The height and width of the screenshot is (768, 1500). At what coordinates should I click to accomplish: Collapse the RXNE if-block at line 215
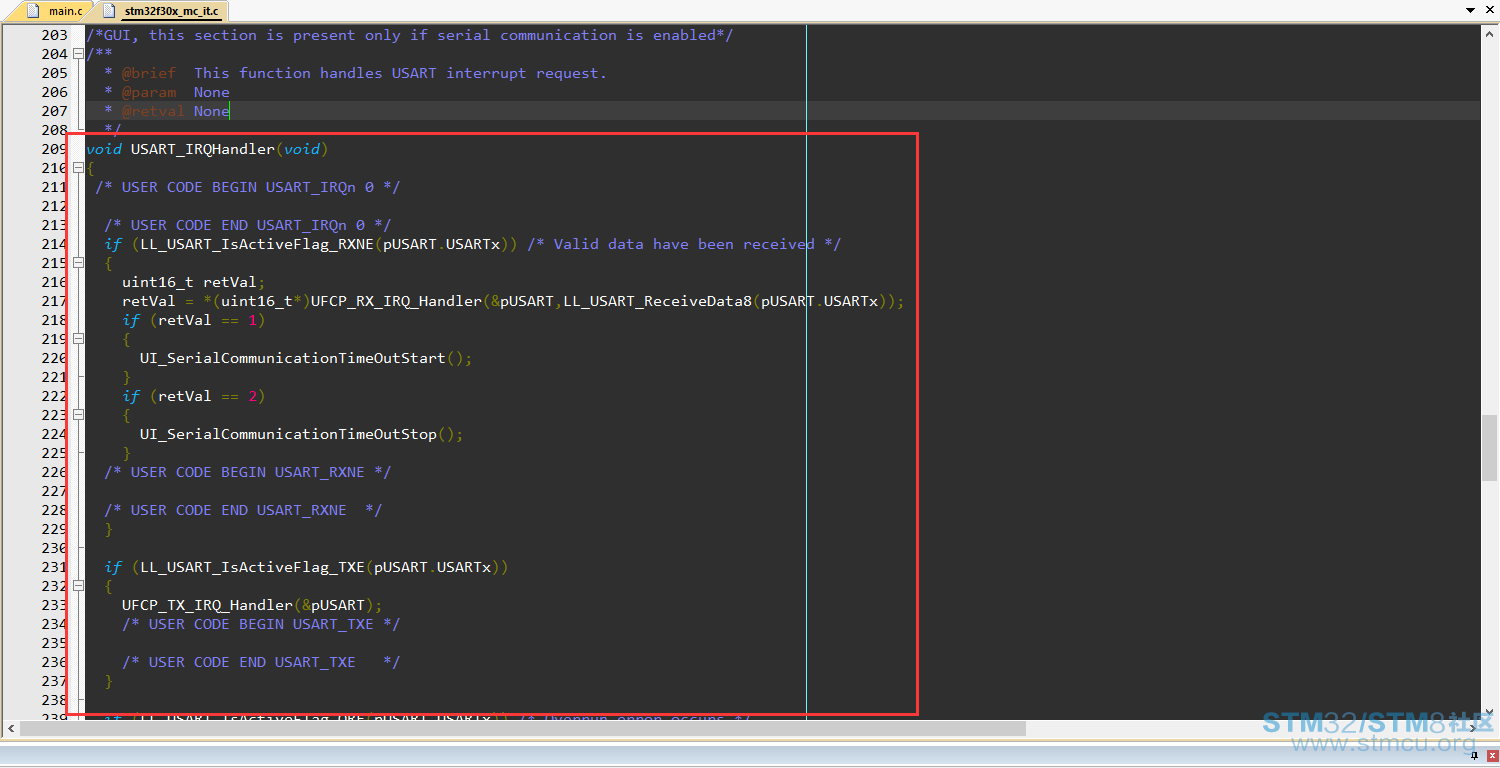[x=78, y=263]
